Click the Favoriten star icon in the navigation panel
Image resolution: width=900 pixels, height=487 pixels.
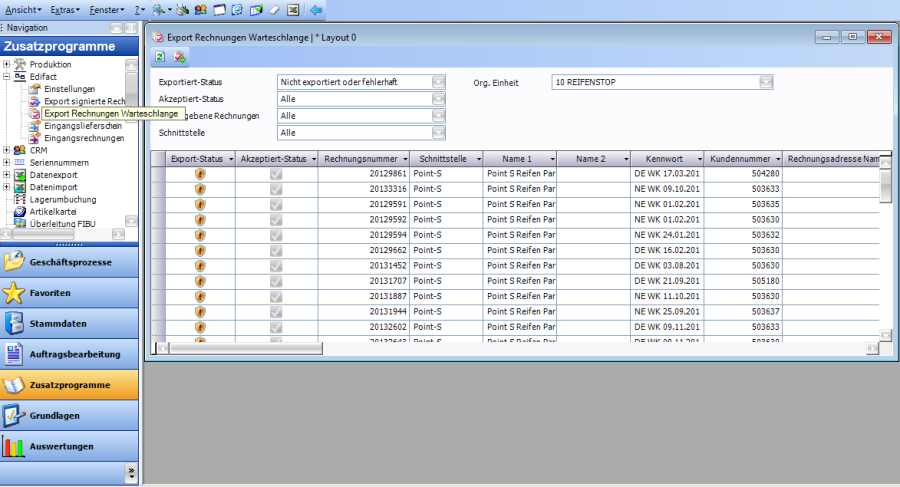click(14, 294)
